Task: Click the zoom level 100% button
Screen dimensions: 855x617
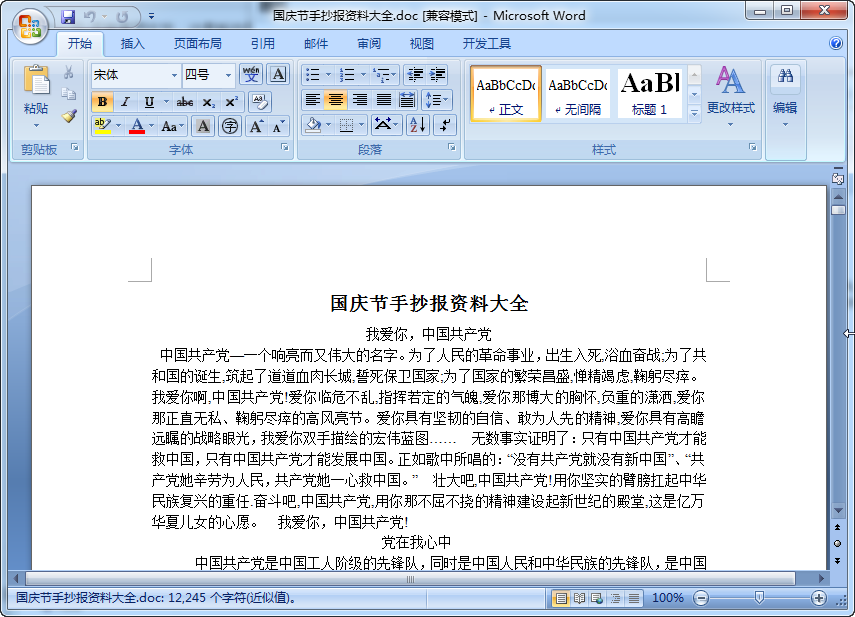Action: point(667,598)
